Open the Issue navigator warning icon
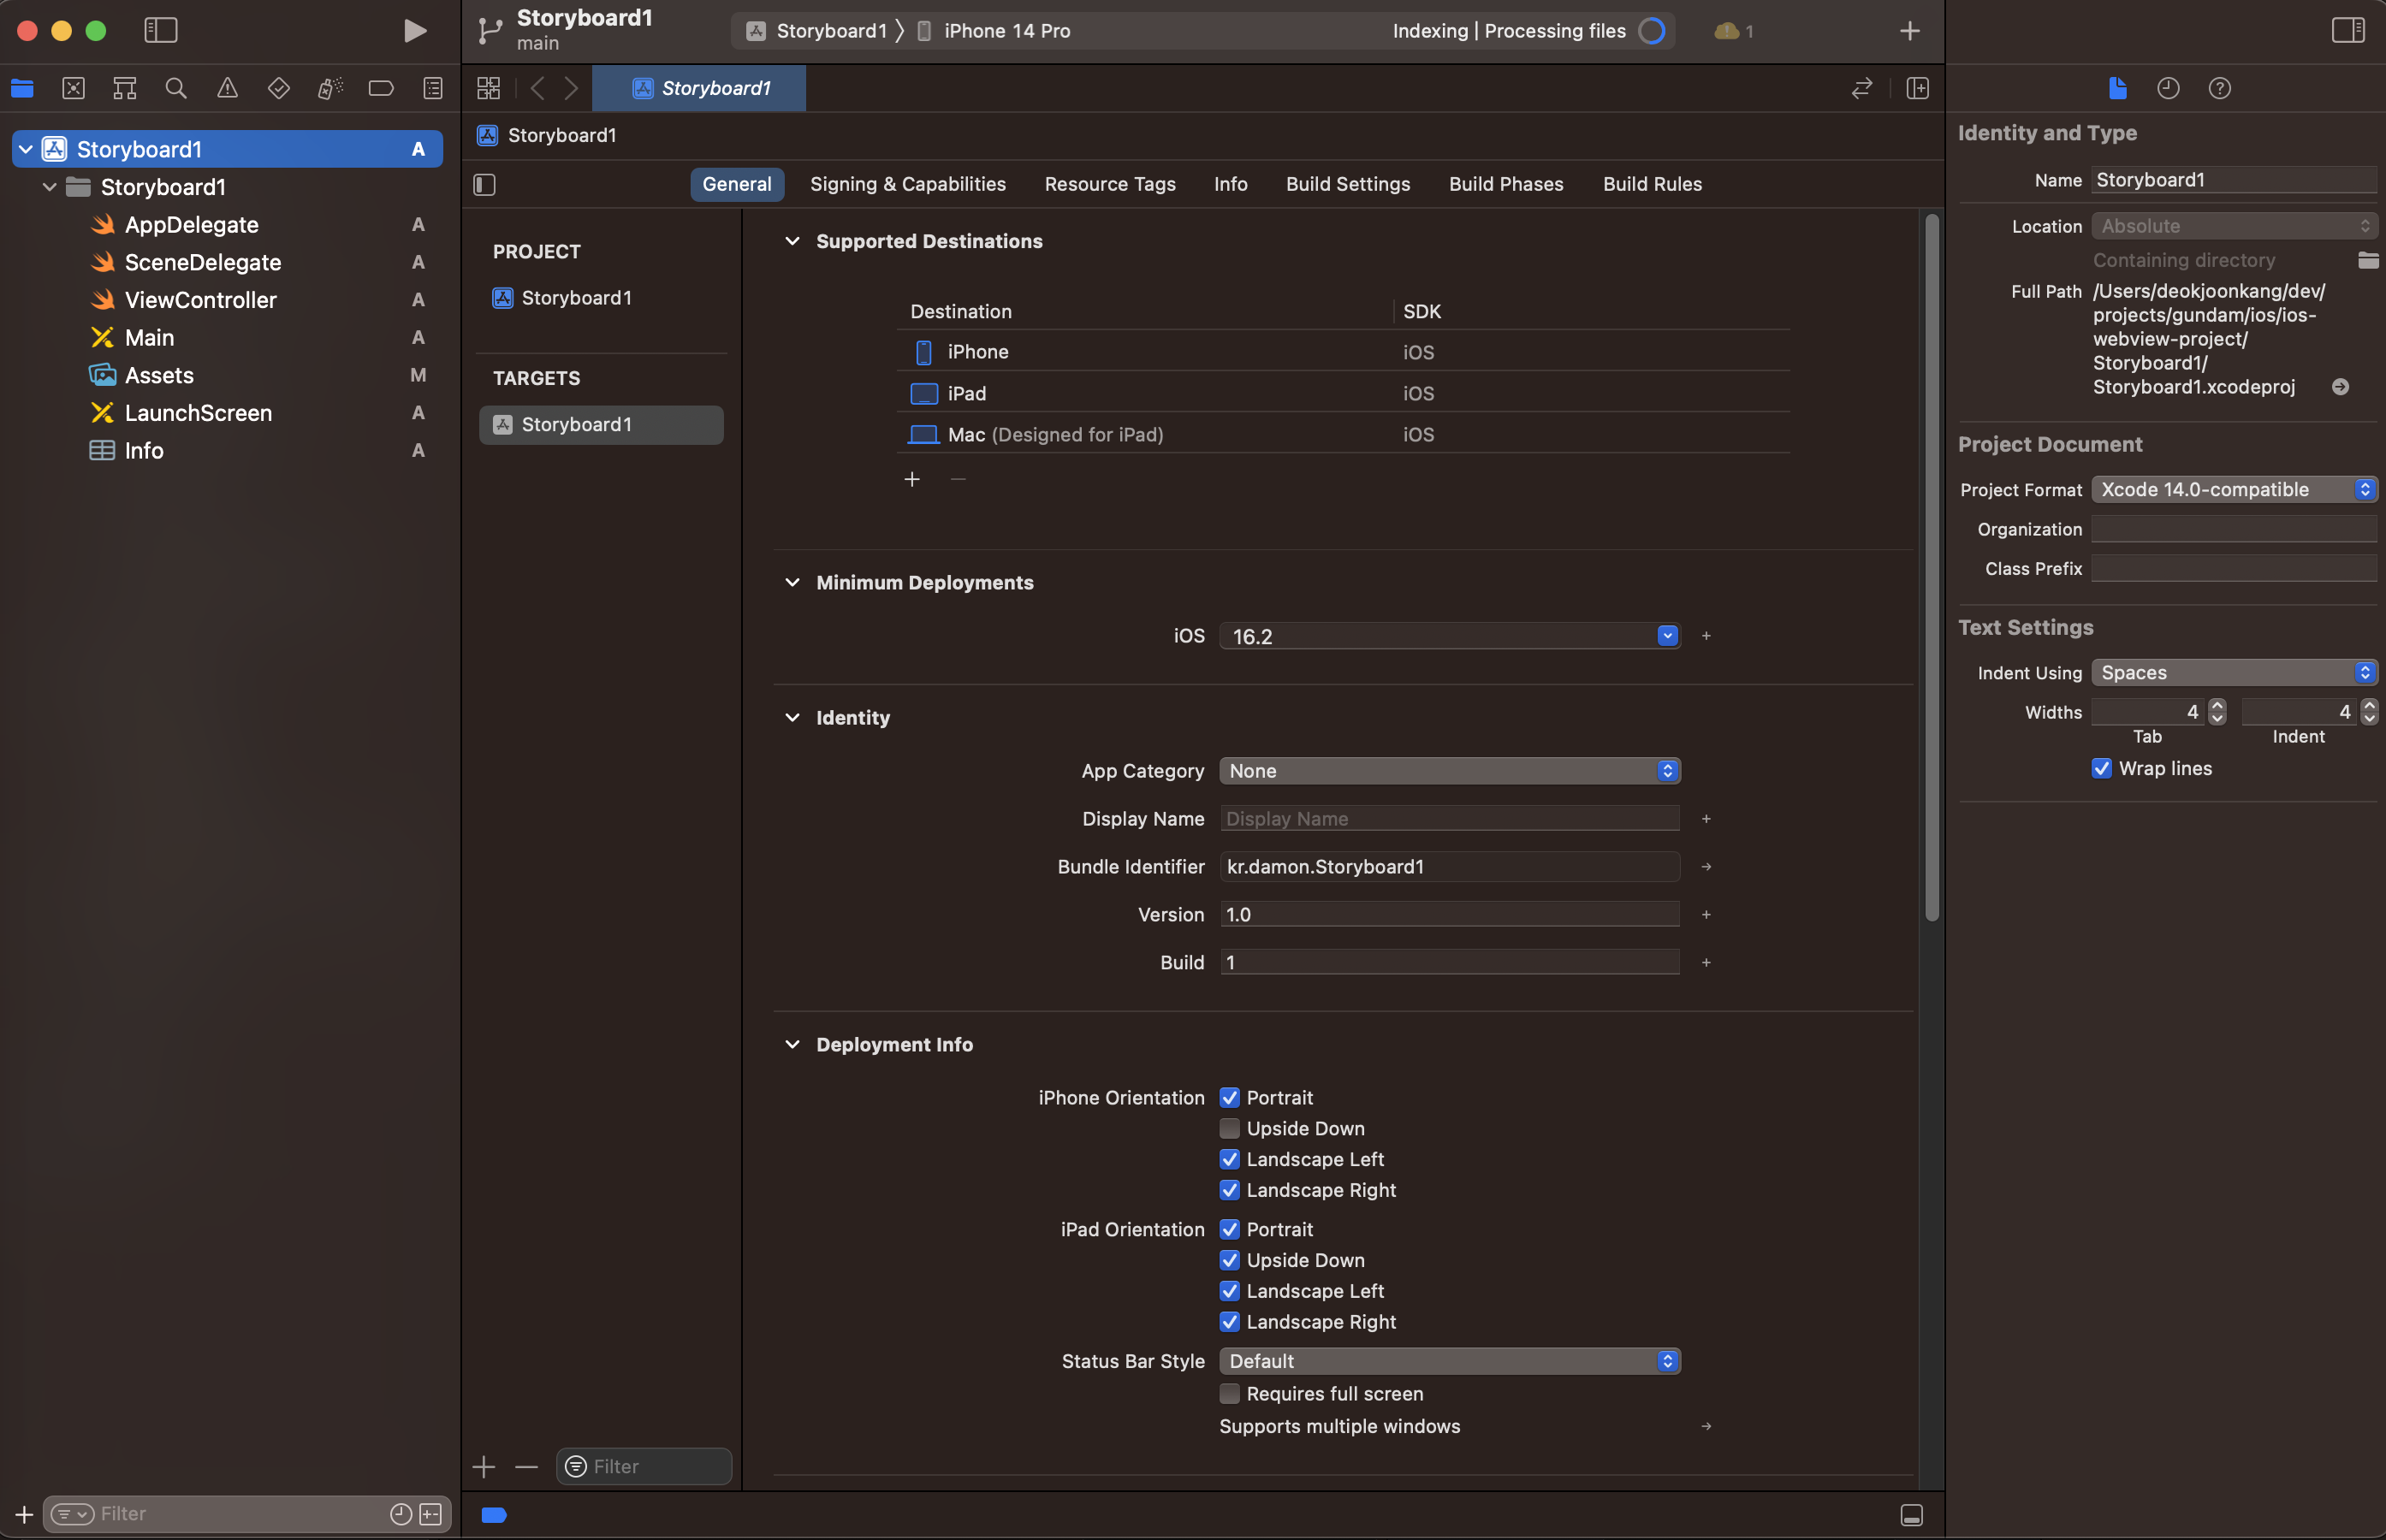 coord(227,88)
